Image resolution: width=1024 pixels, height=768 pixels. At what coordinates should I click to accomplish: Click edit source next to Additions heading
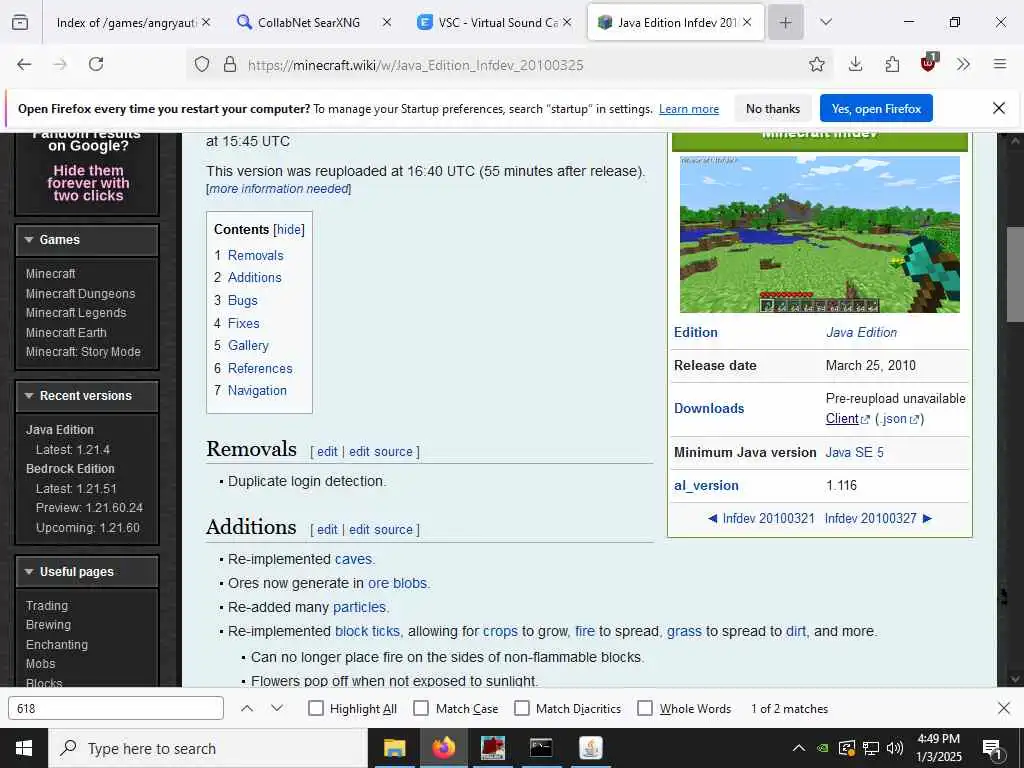tap(381, 530)
